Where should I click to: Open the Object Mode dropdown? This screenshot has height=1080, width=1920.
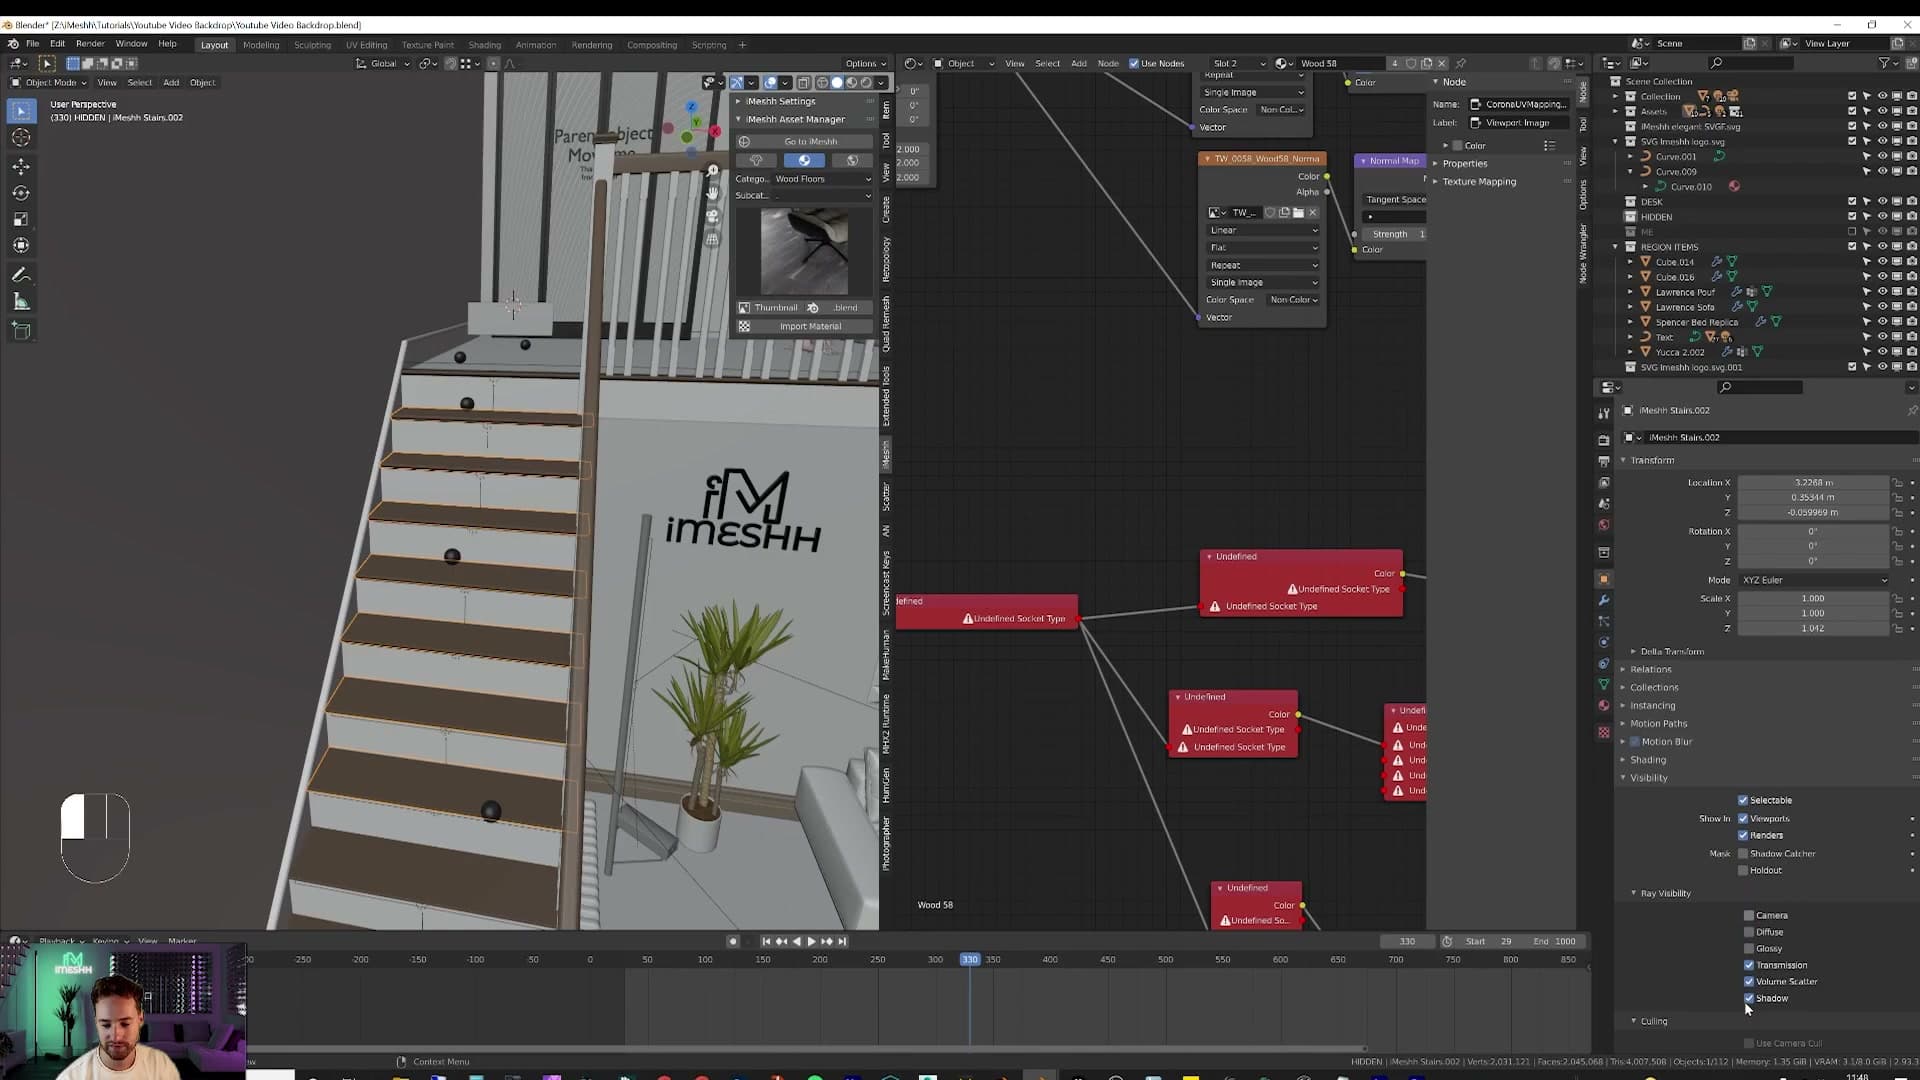tap(49, 82)
